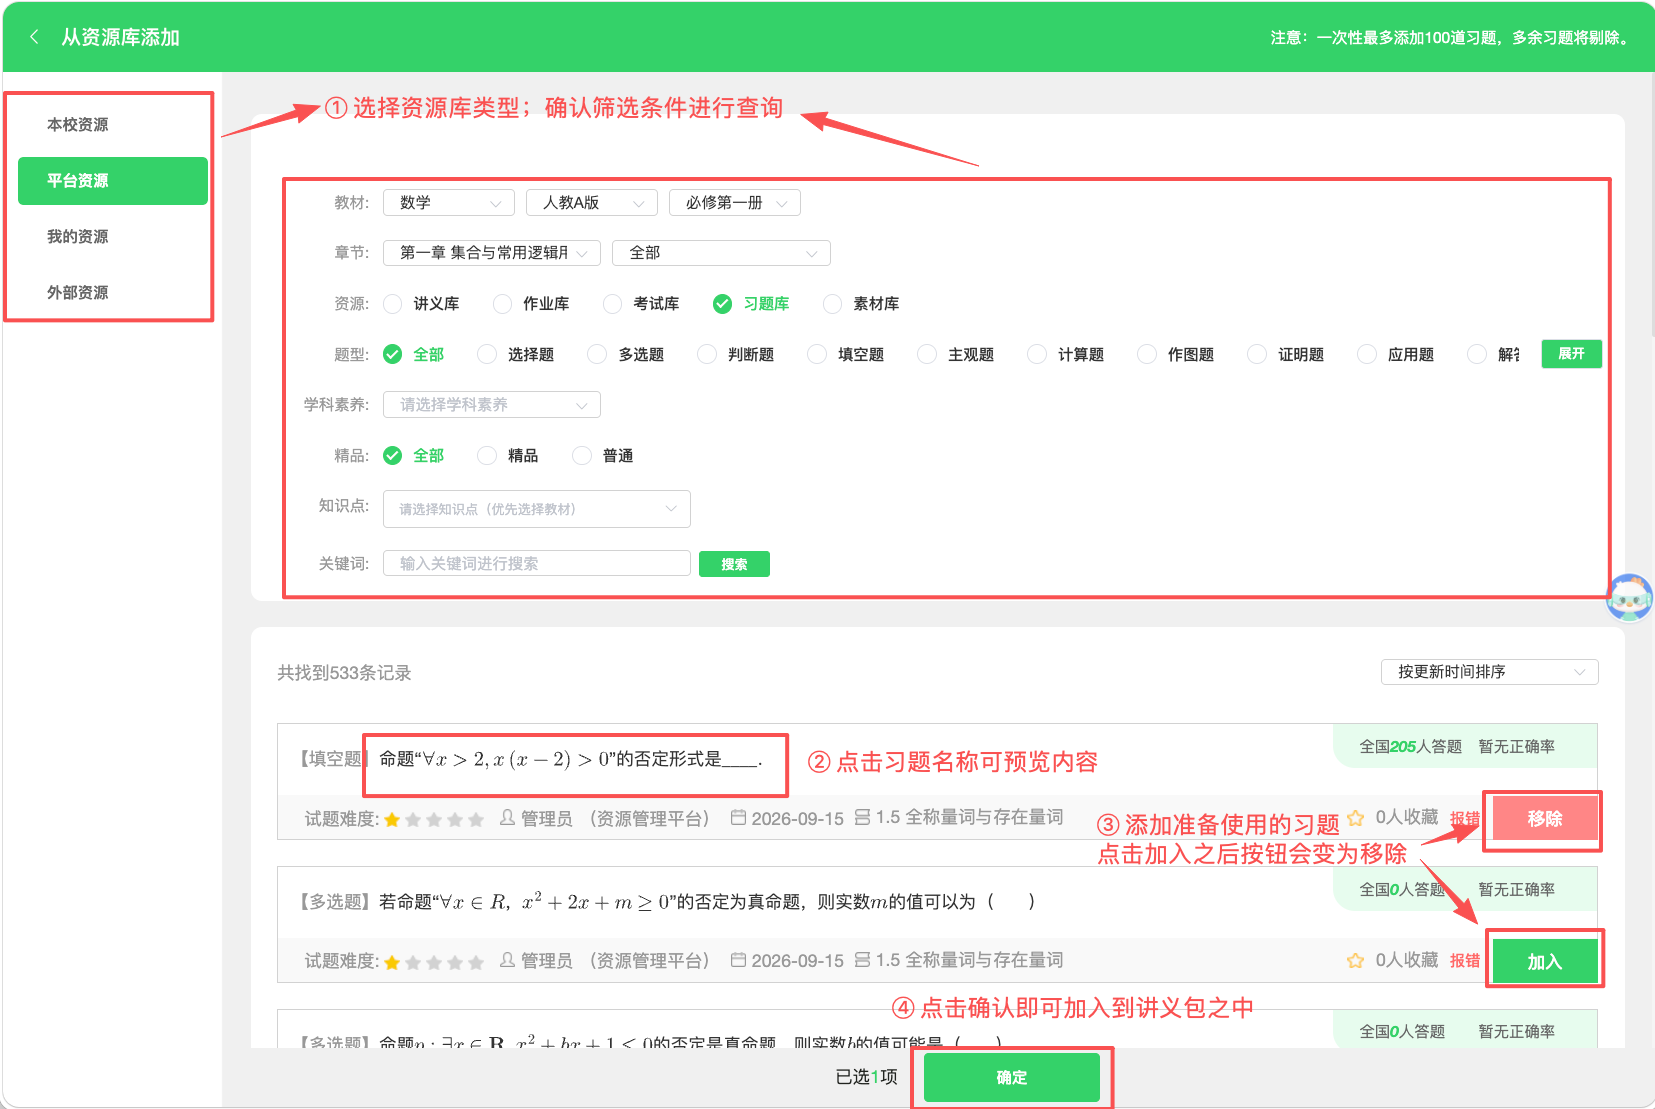Open the 请选择知识点 dropdown

pos(537,509)
